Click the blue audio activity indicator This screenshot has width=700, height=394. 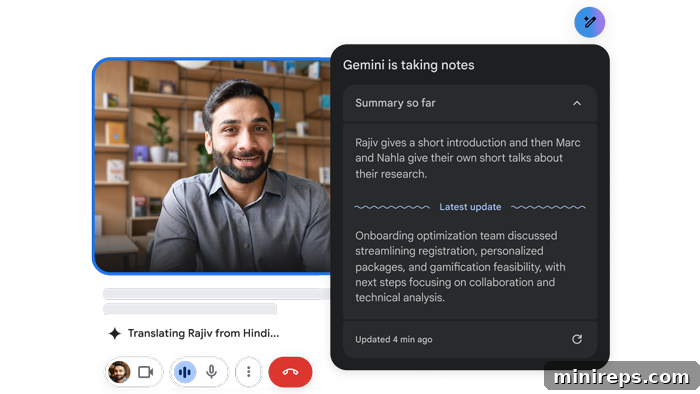[x=185, y=372]
